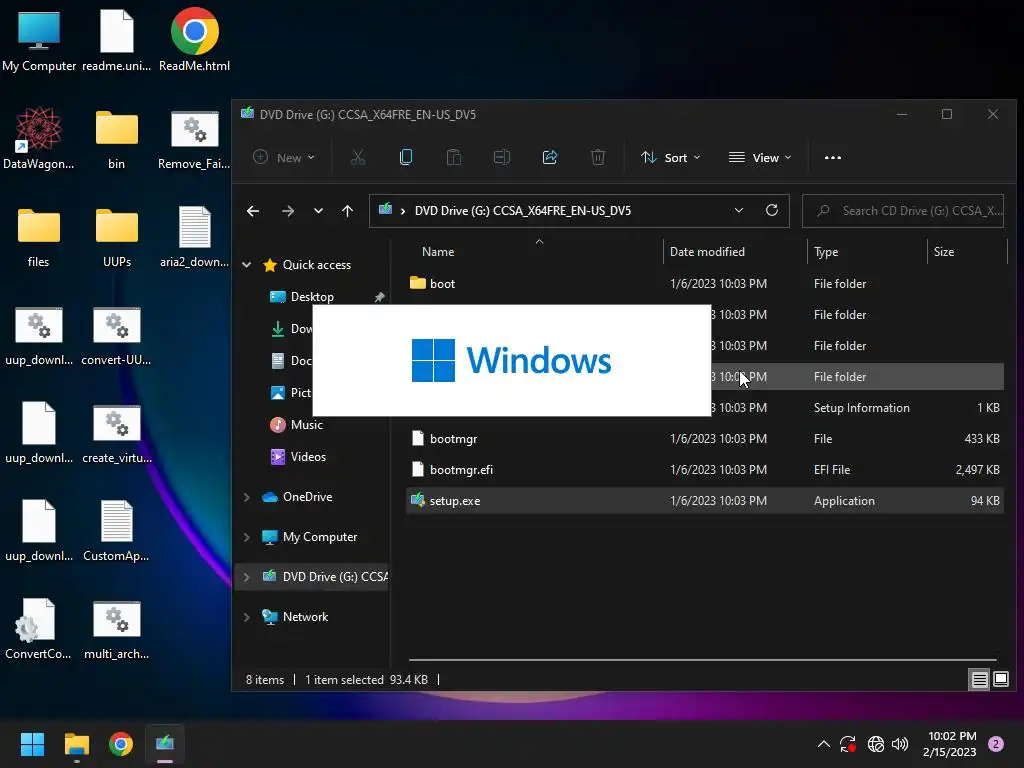
Task: Show hidden tray icons chevron
Action: tap(824, 744)
